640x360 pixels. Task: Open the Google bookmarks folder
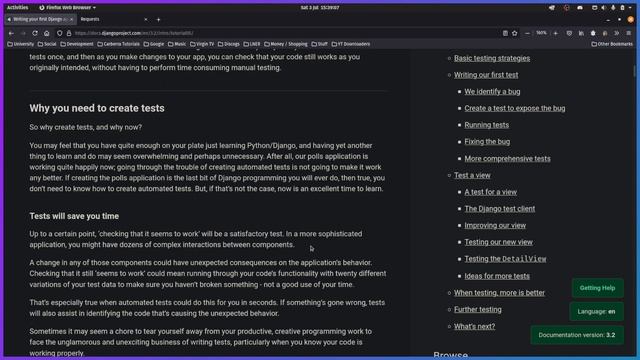(x=154, y=44)
